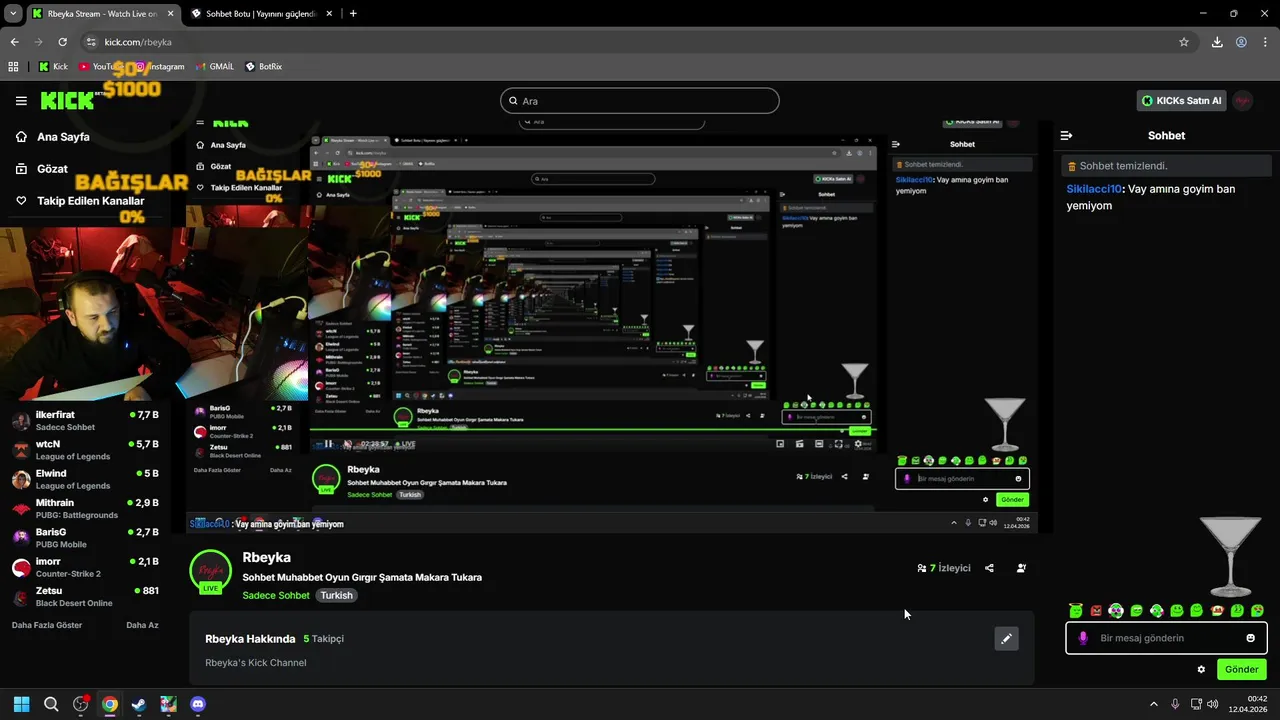Screen dimensions: 1280x720
Task: Click the green Gönder button
Action: click(1242, 669)
